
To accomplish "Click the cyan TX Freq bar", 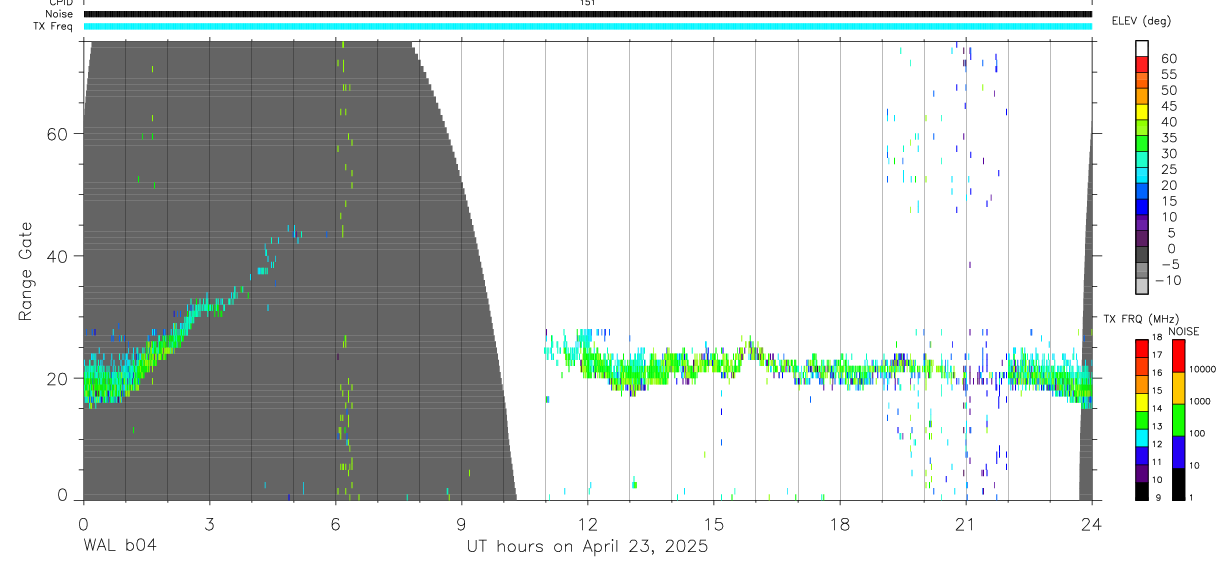I will click(587, 25).
